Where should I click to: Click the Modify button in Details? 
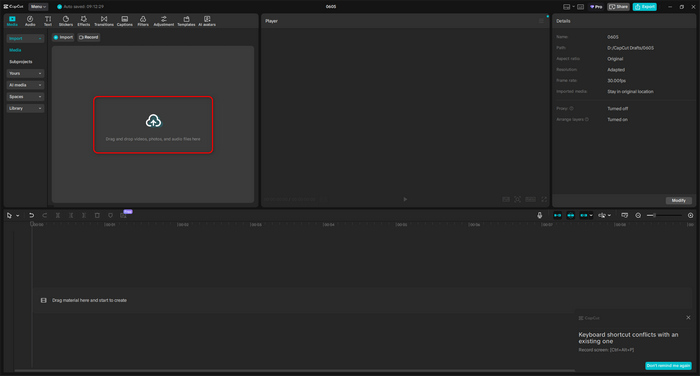679,201
